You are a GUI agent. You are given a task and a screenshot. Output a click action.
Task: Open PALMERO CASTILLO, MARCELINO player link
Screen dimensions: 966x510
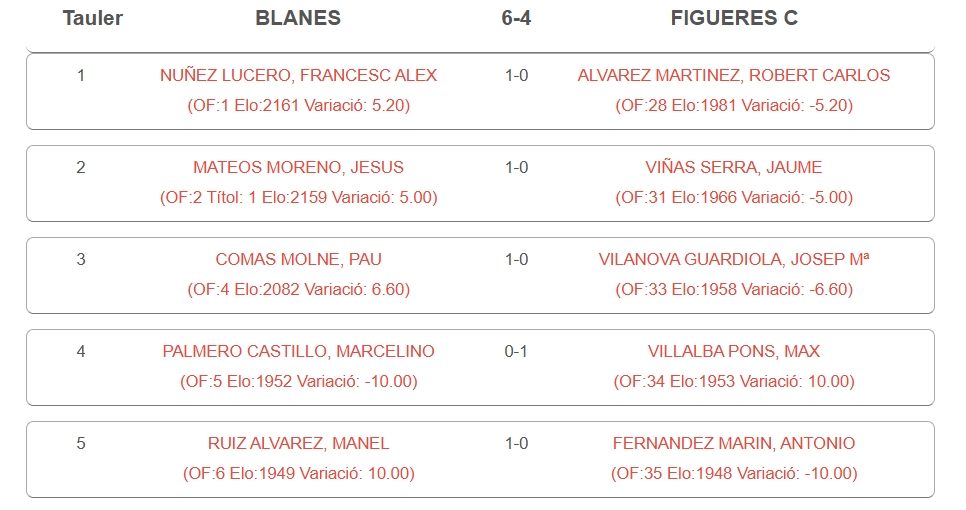pyautogui.click(x=298, y=351)
